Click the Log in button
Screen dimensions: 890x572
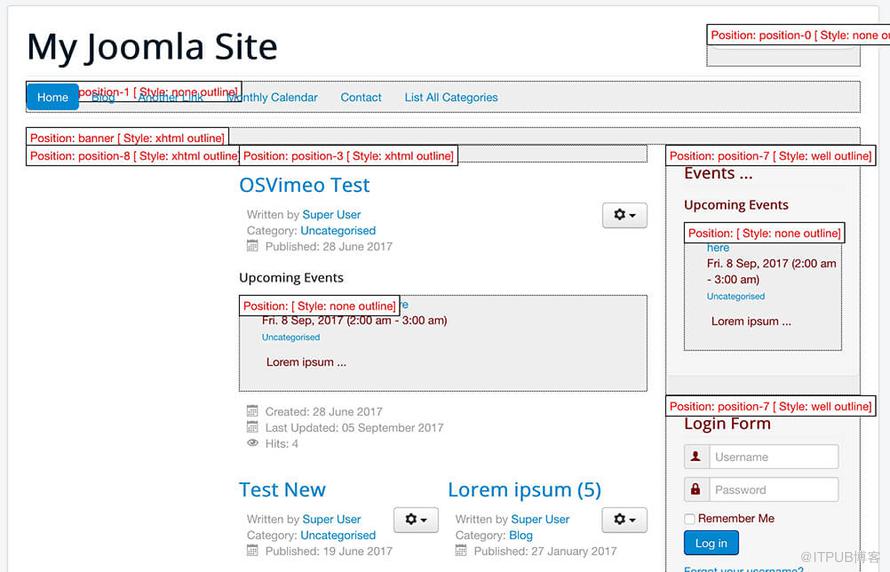point(711,543)
